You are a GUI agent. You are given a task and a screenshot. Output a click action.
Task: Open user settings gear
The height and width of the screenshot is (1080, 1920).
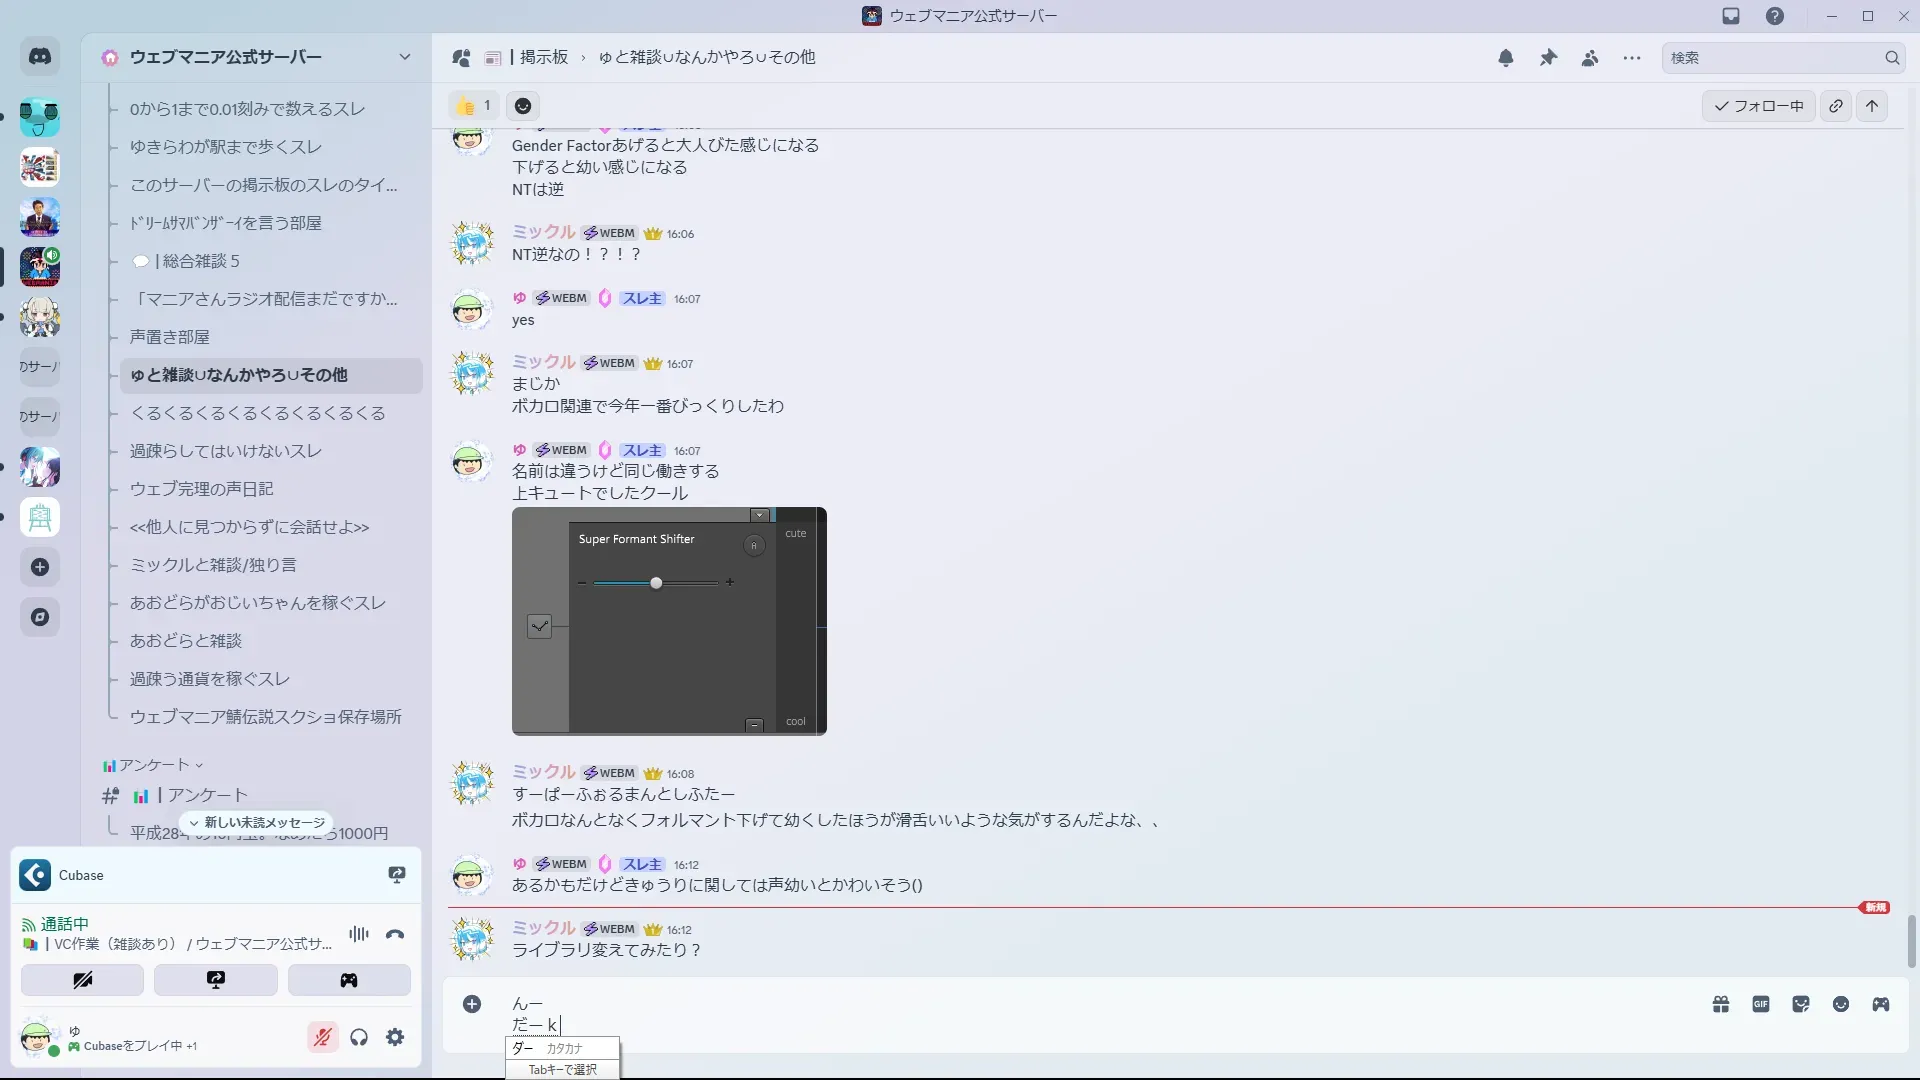(395, 1037)
